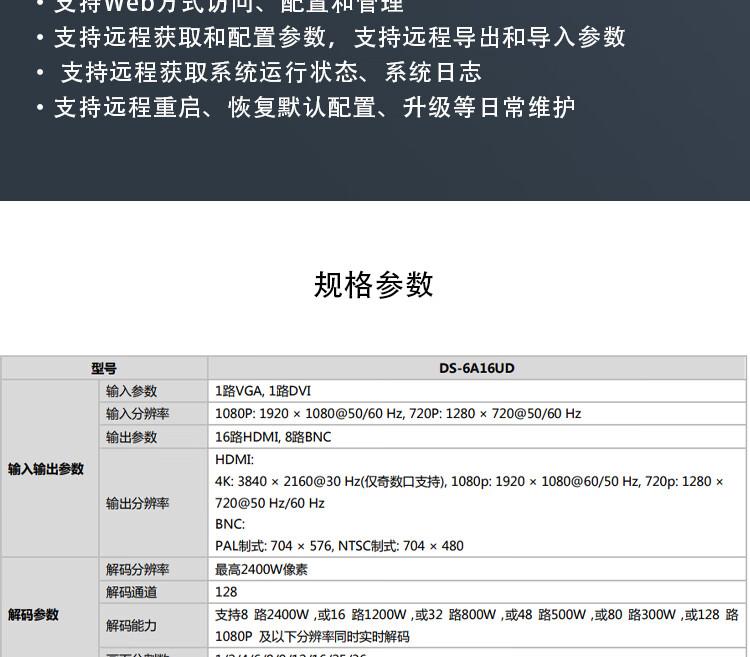Select the 支持远程重启 maintenance bullet line
This screenshot has width=750, height=657.
point(315,107)
